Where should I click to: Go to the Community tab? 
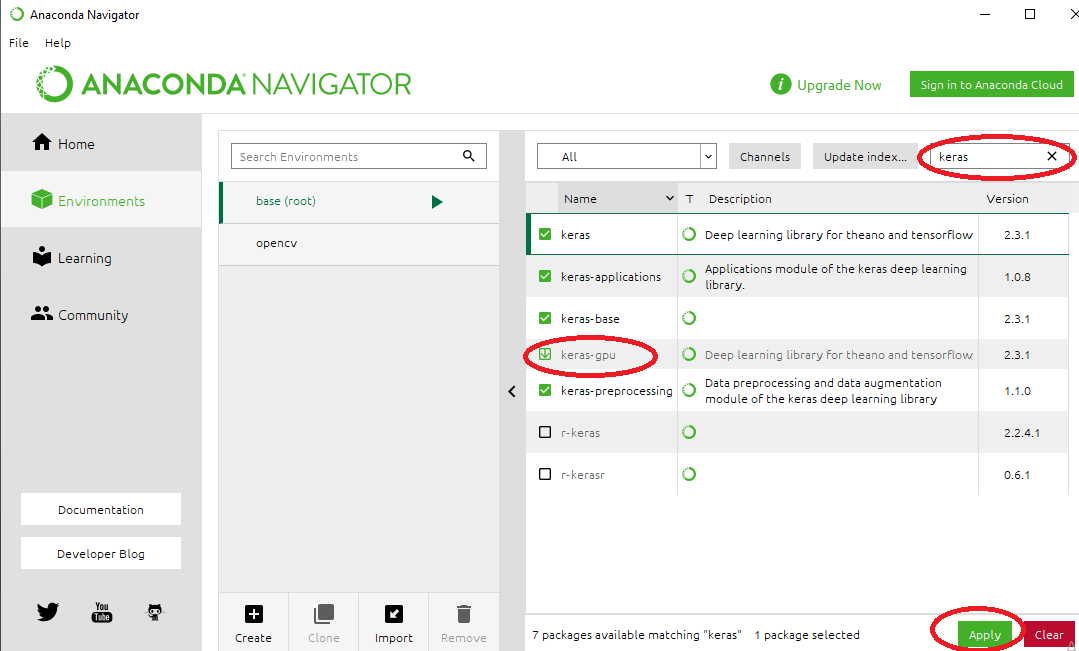(x=101, y=314)
